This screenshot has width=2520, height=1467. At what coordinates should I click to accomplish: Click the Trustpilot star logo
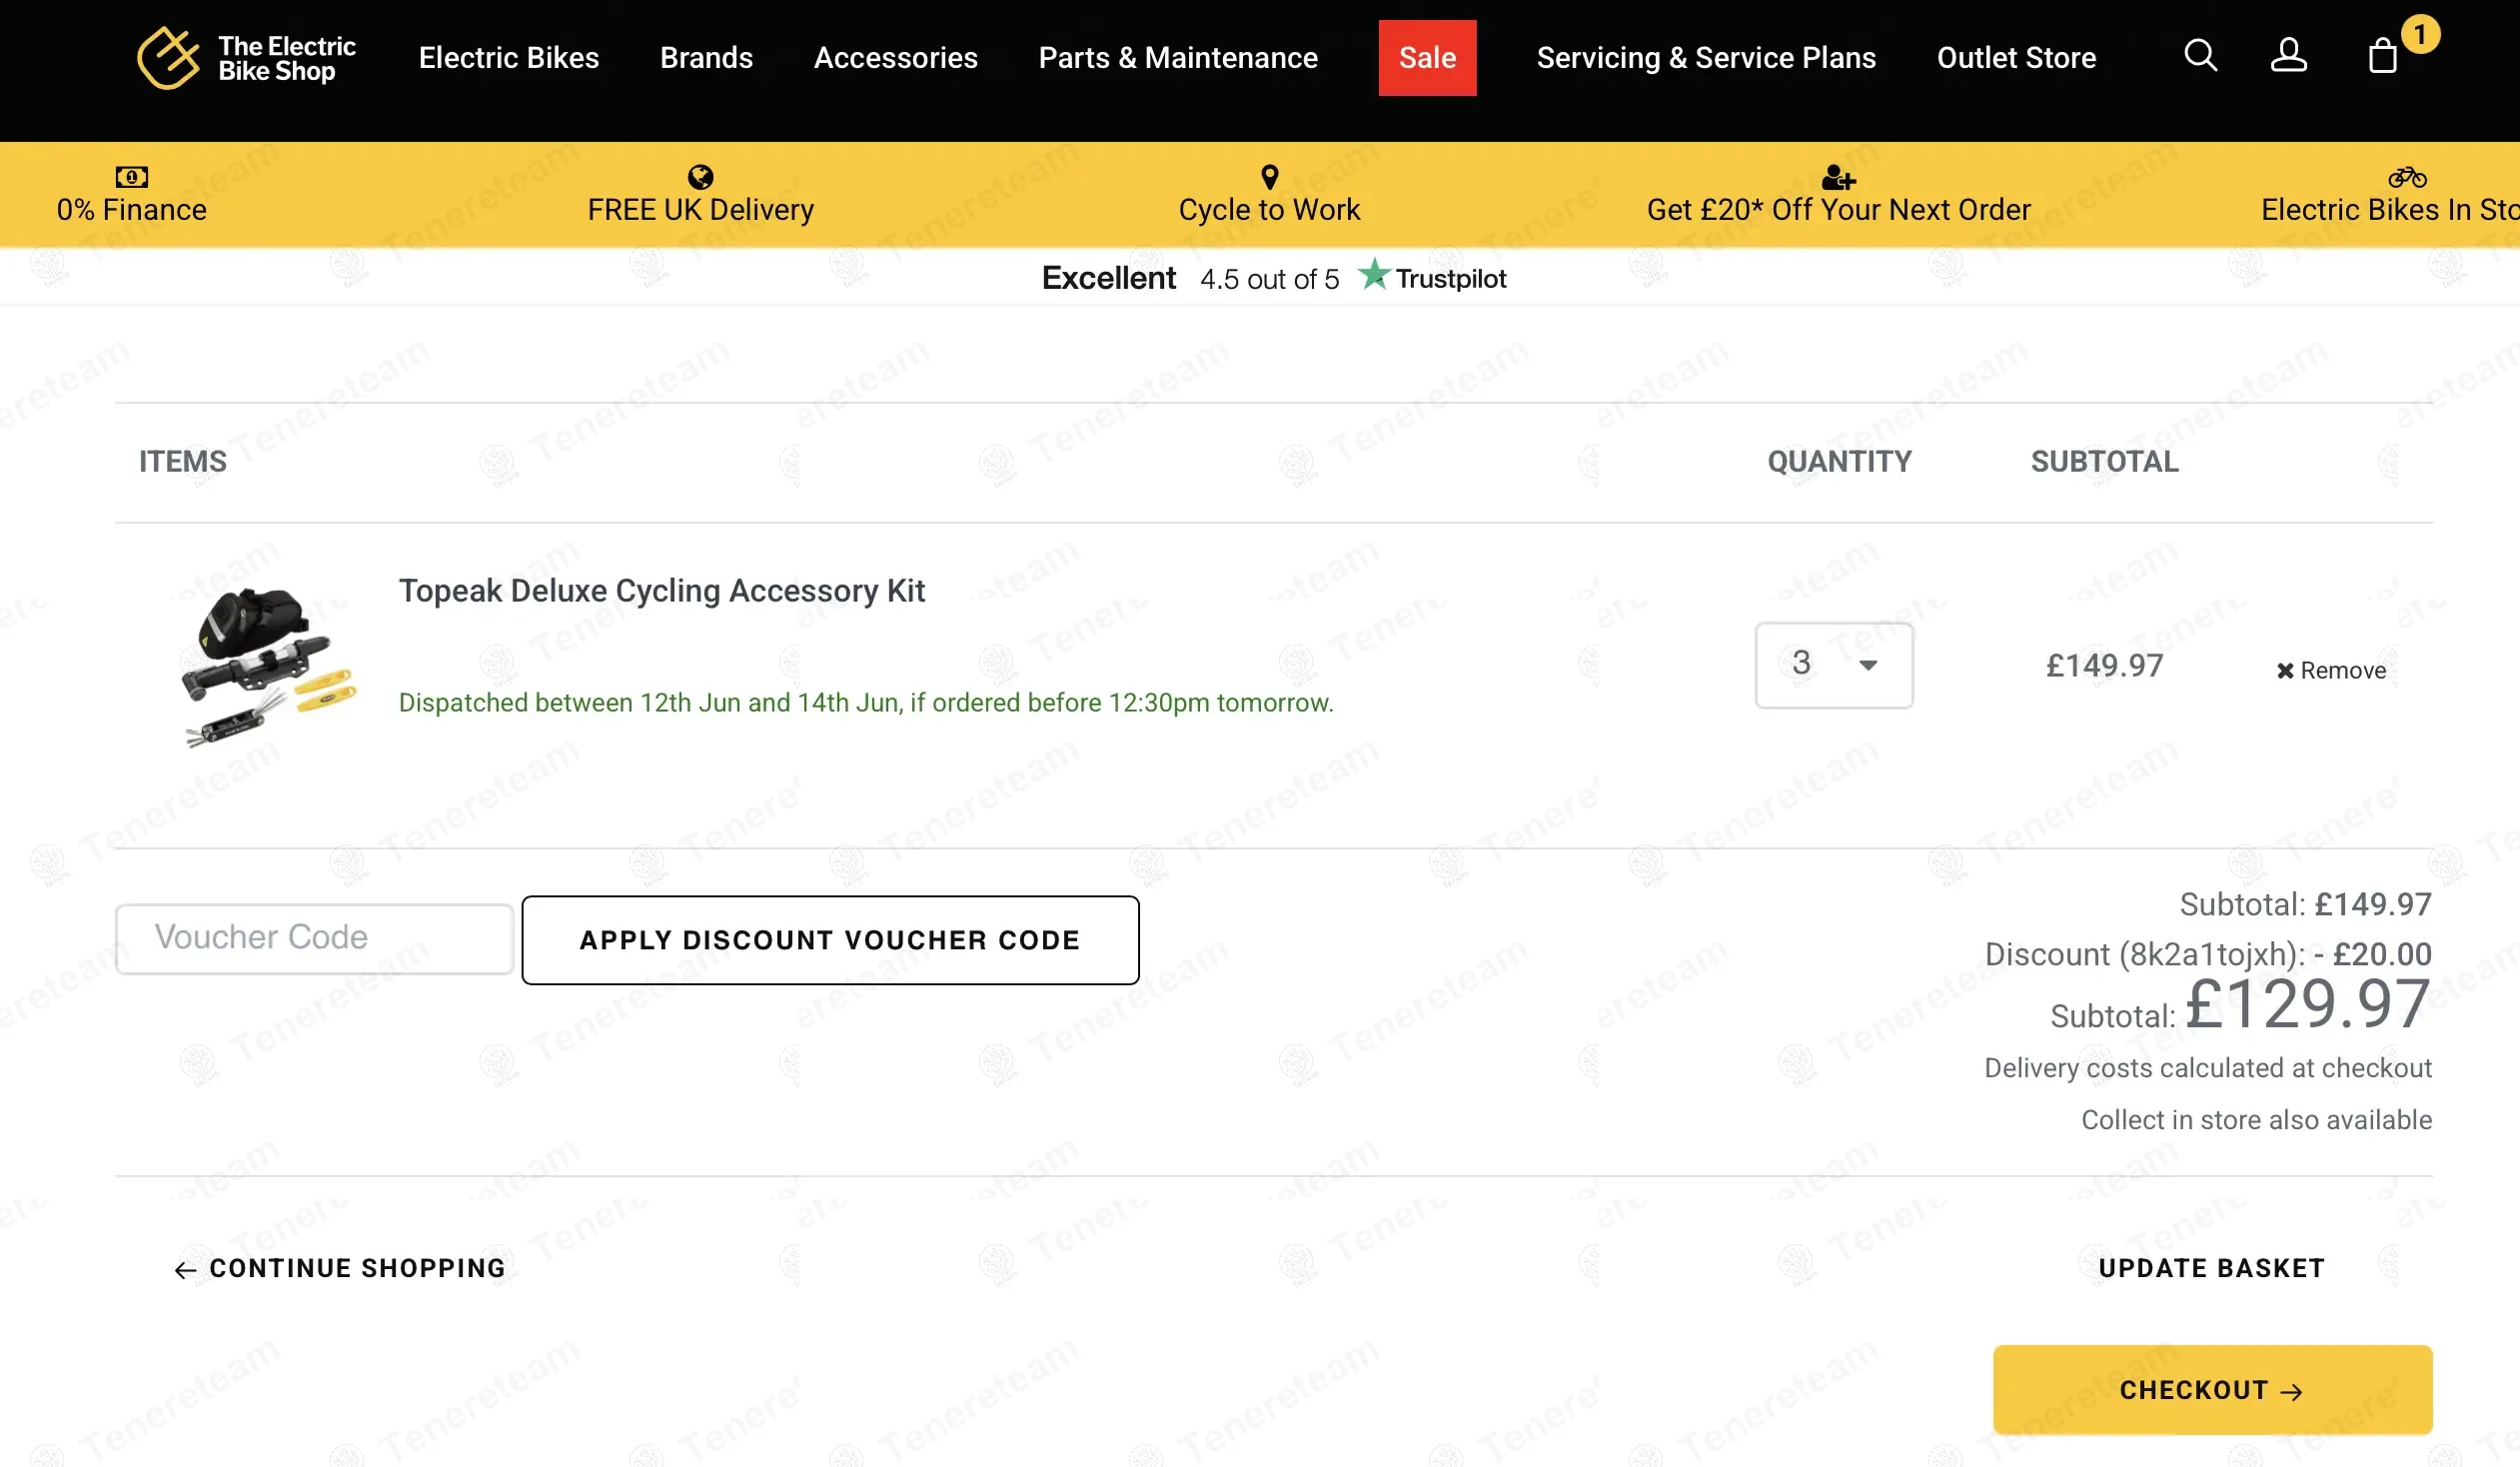[x=1374, y=274]
